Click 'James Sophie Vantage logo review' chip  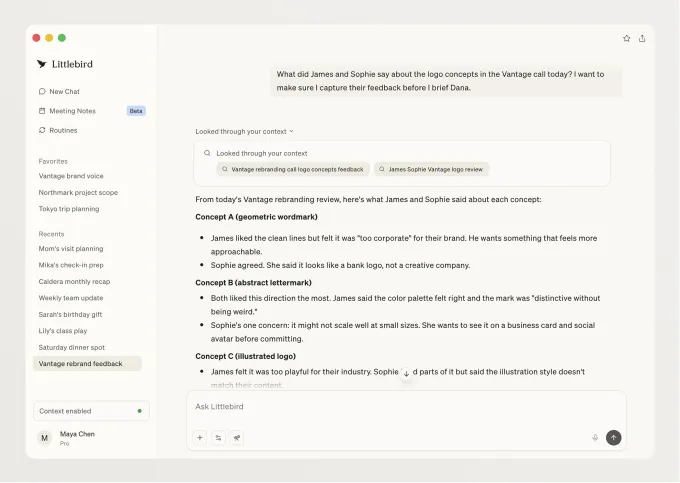tap(432, 170)
